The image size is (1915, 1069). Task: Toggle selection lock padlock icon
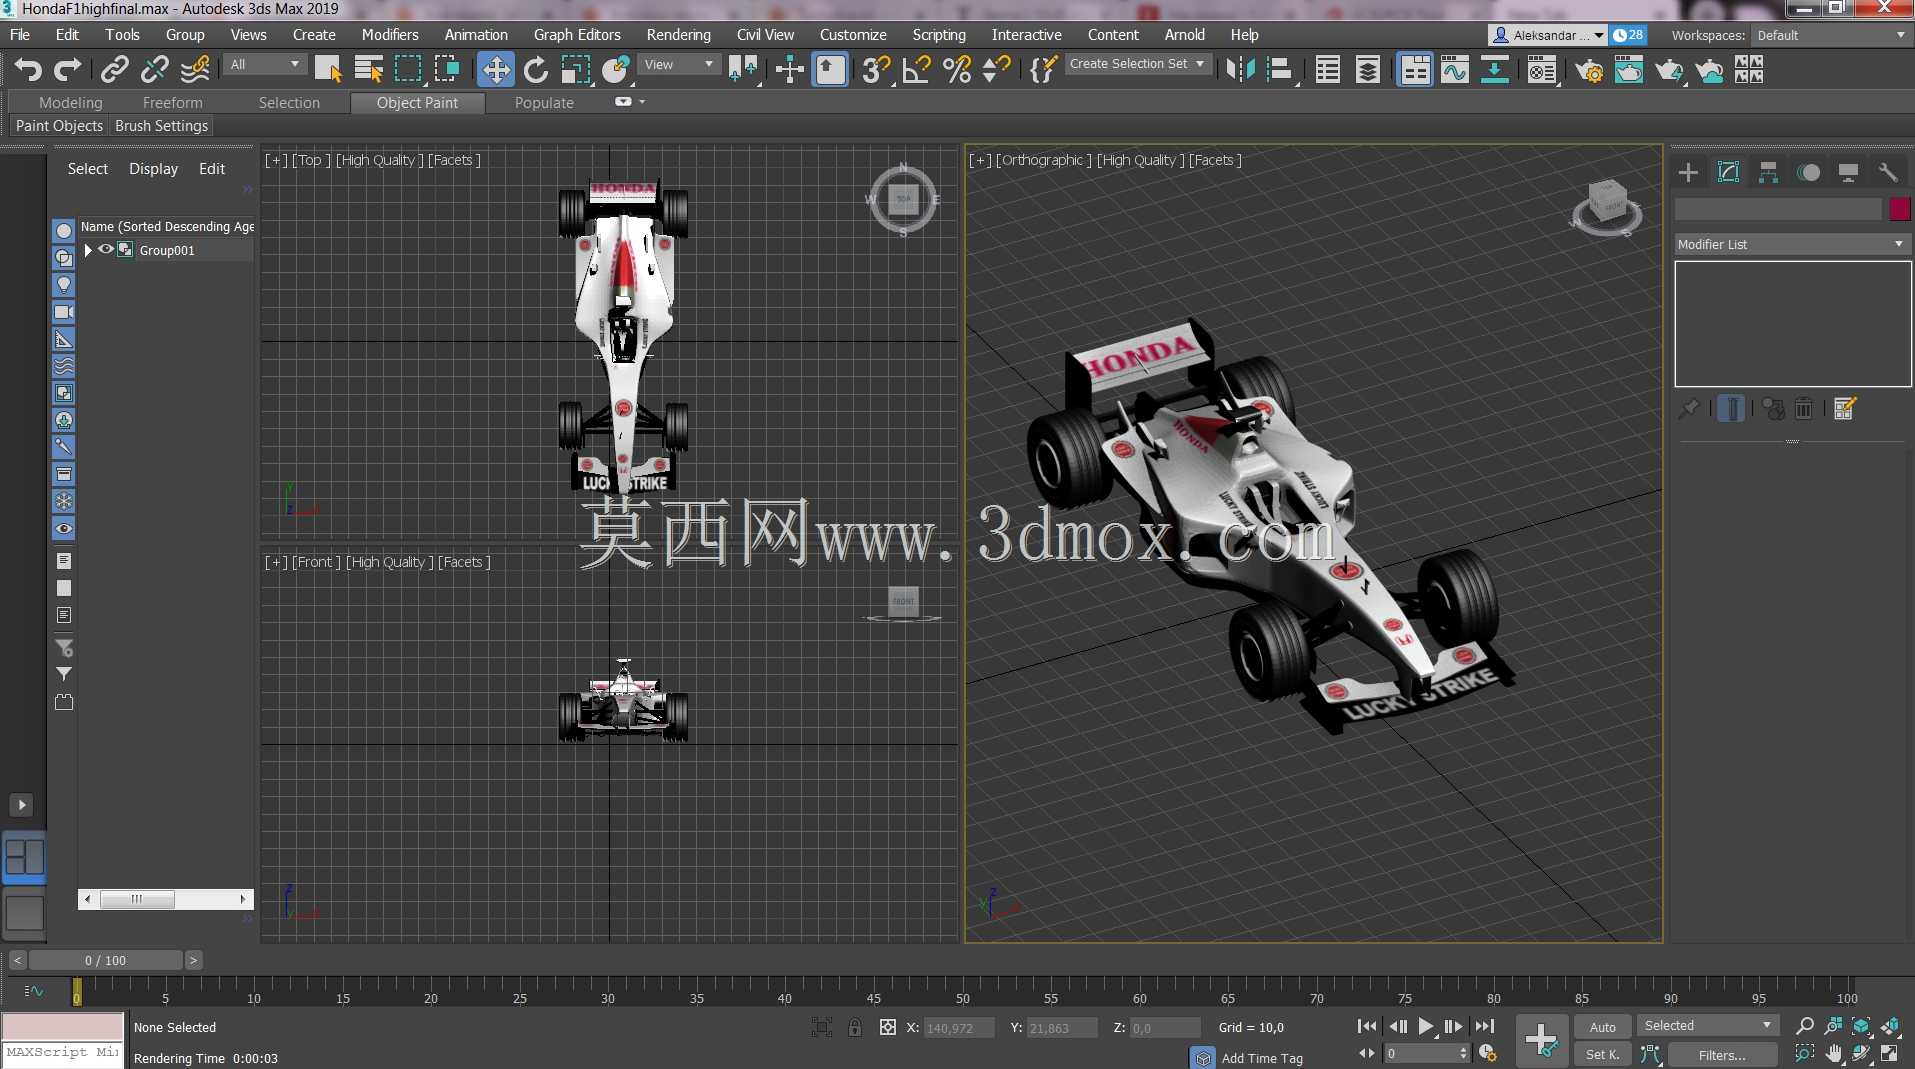(x=855, y=1027)
